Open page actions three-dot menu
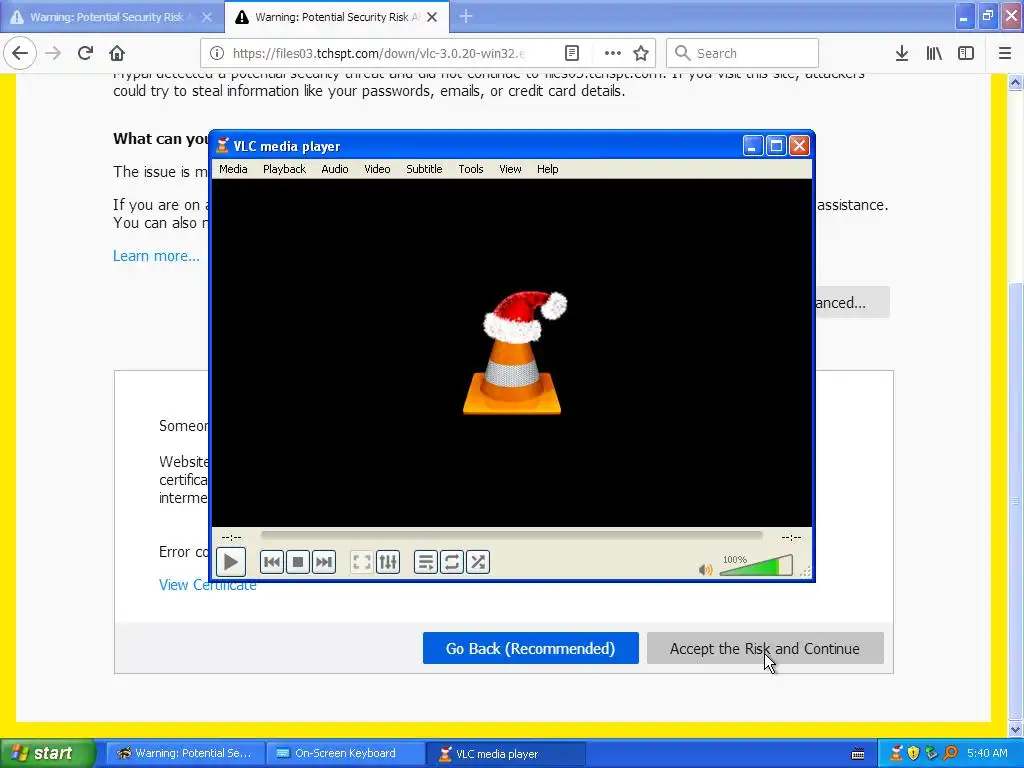This screenshot has width=1024, height=768. tap(612, 53)
